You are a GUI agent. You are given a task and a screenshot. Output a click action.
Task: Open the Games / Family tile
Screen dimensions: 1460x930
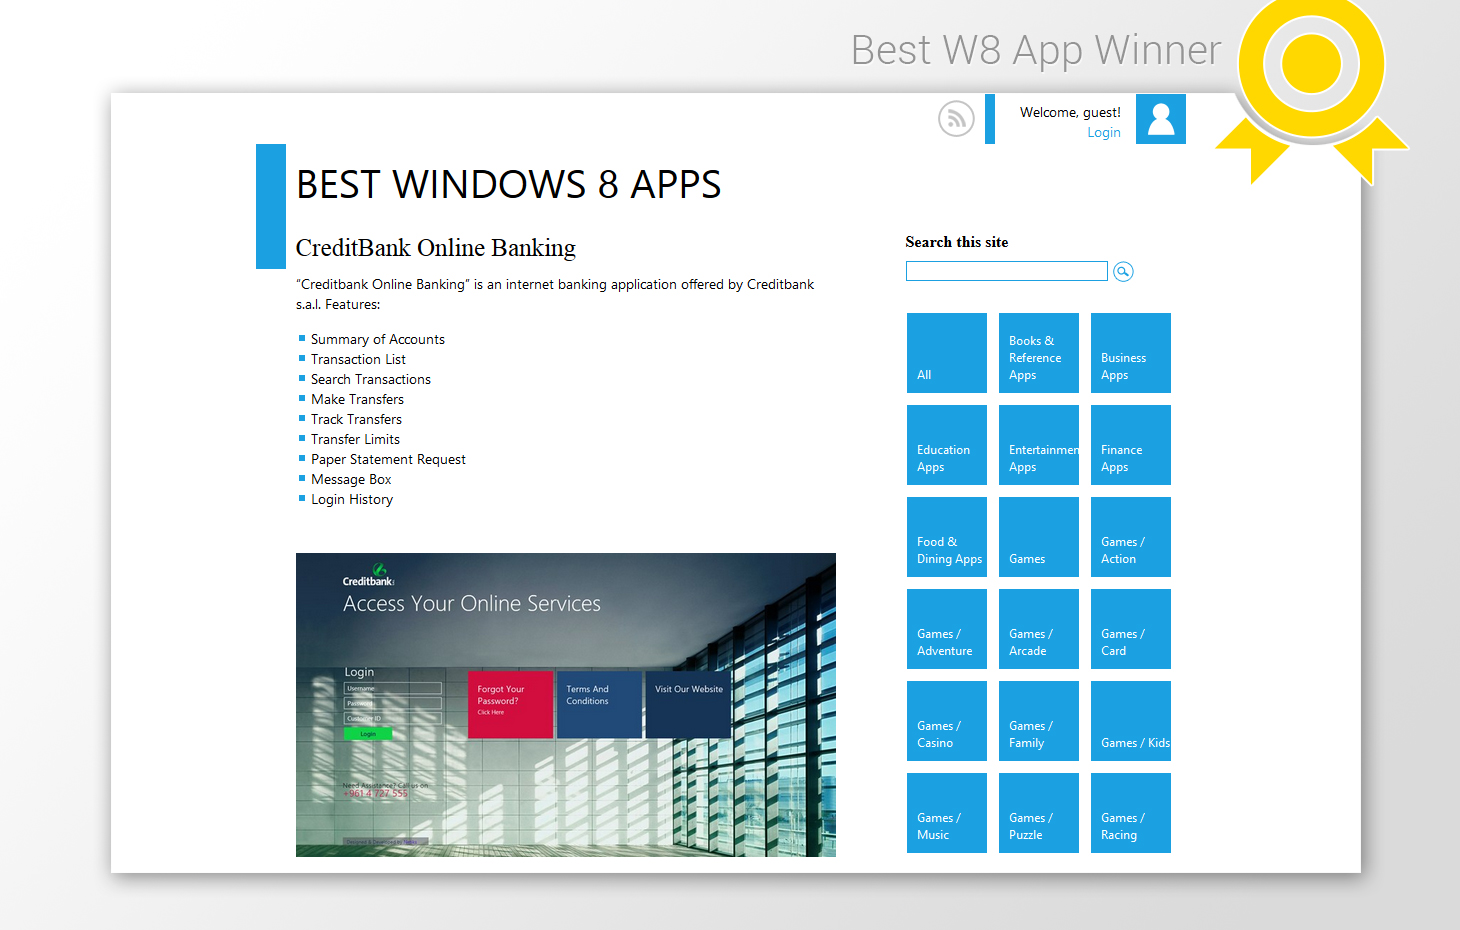[1039, 721]
